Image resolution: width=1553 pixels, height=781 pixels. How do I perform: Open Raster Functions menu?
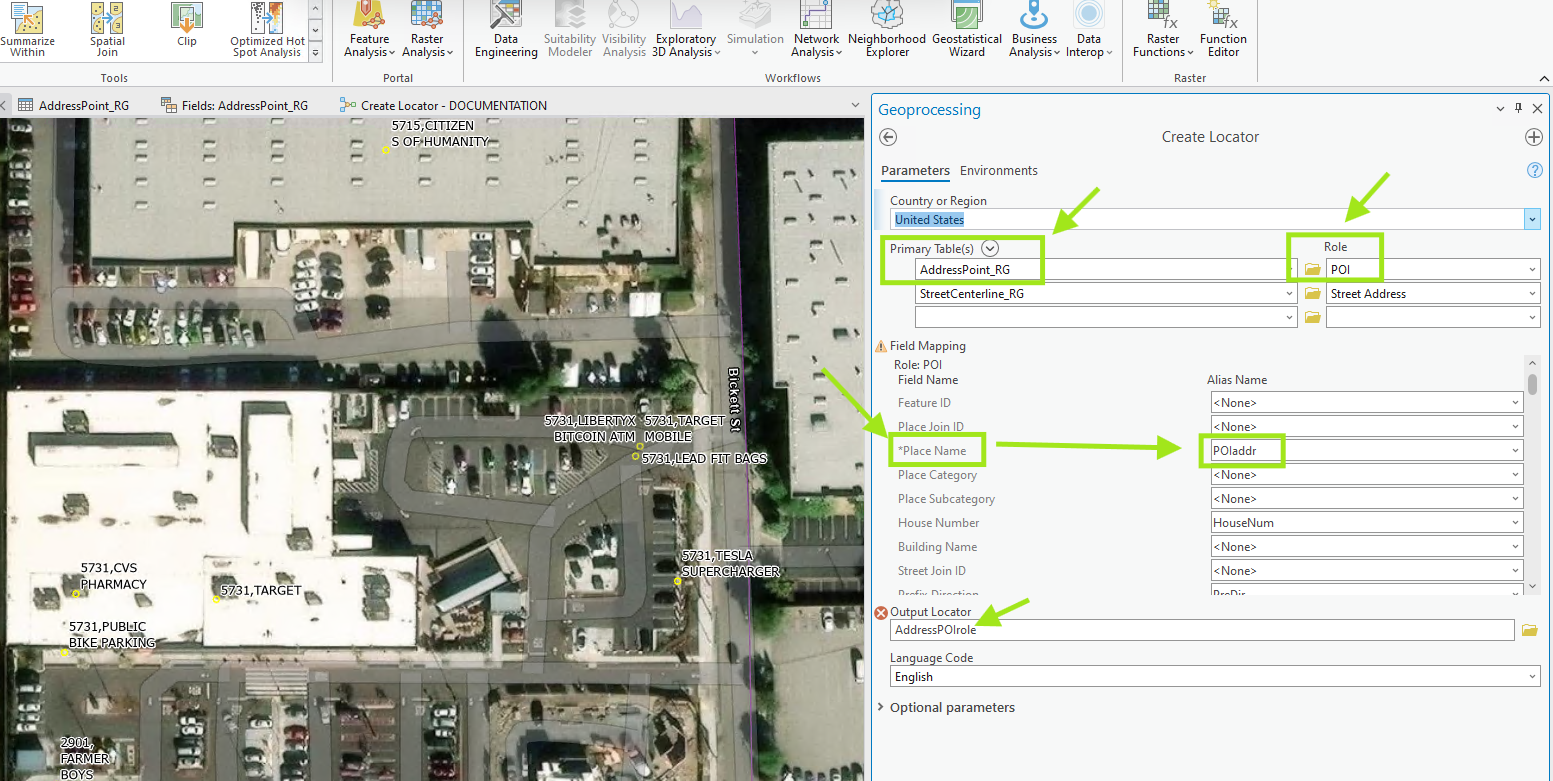click(1163, 30)
